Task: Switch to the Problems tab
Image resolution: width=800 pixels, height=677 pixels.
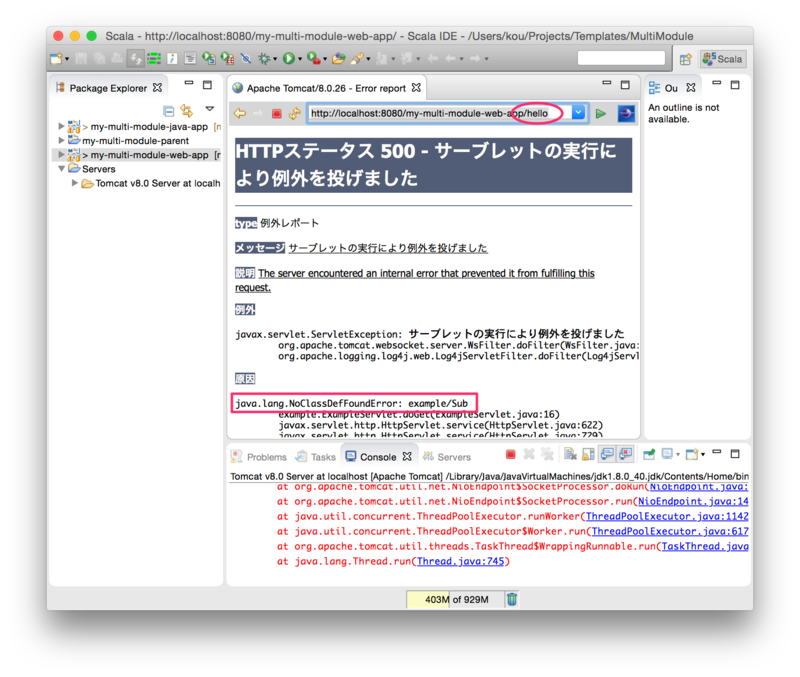Action: click(259, 457)
